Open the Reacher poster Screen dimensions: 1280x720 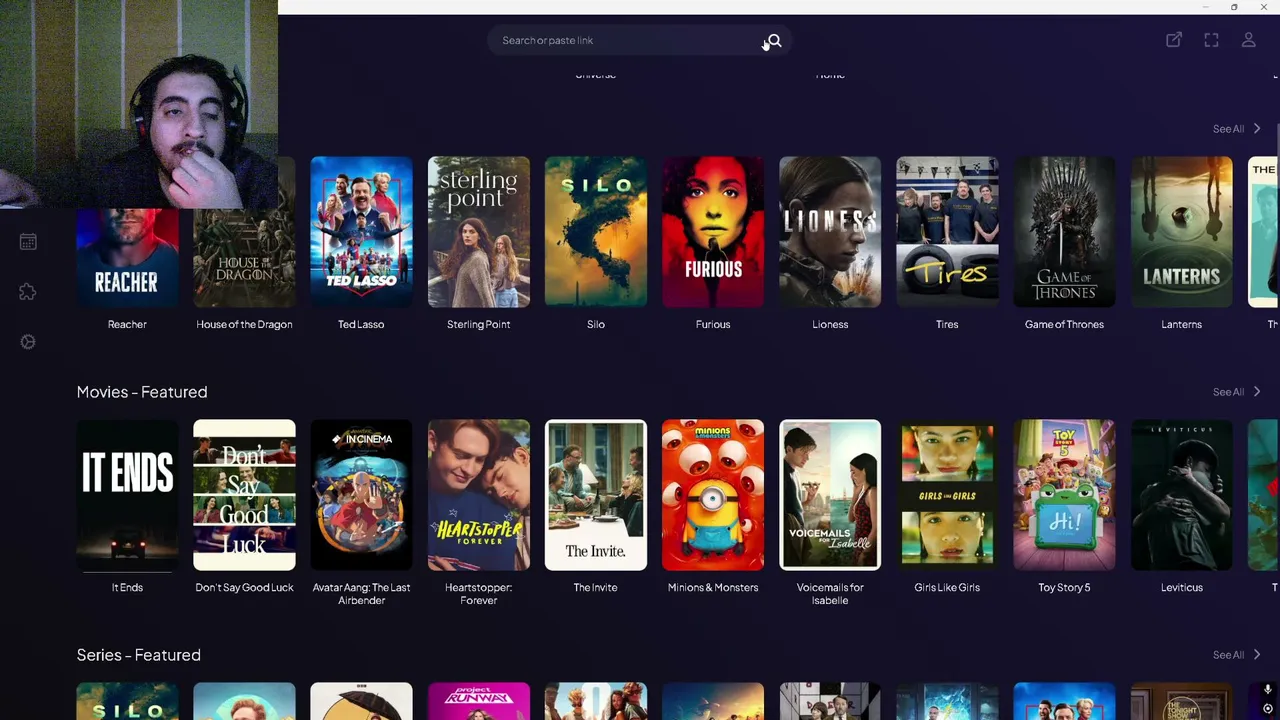click(x=127, y=257)
